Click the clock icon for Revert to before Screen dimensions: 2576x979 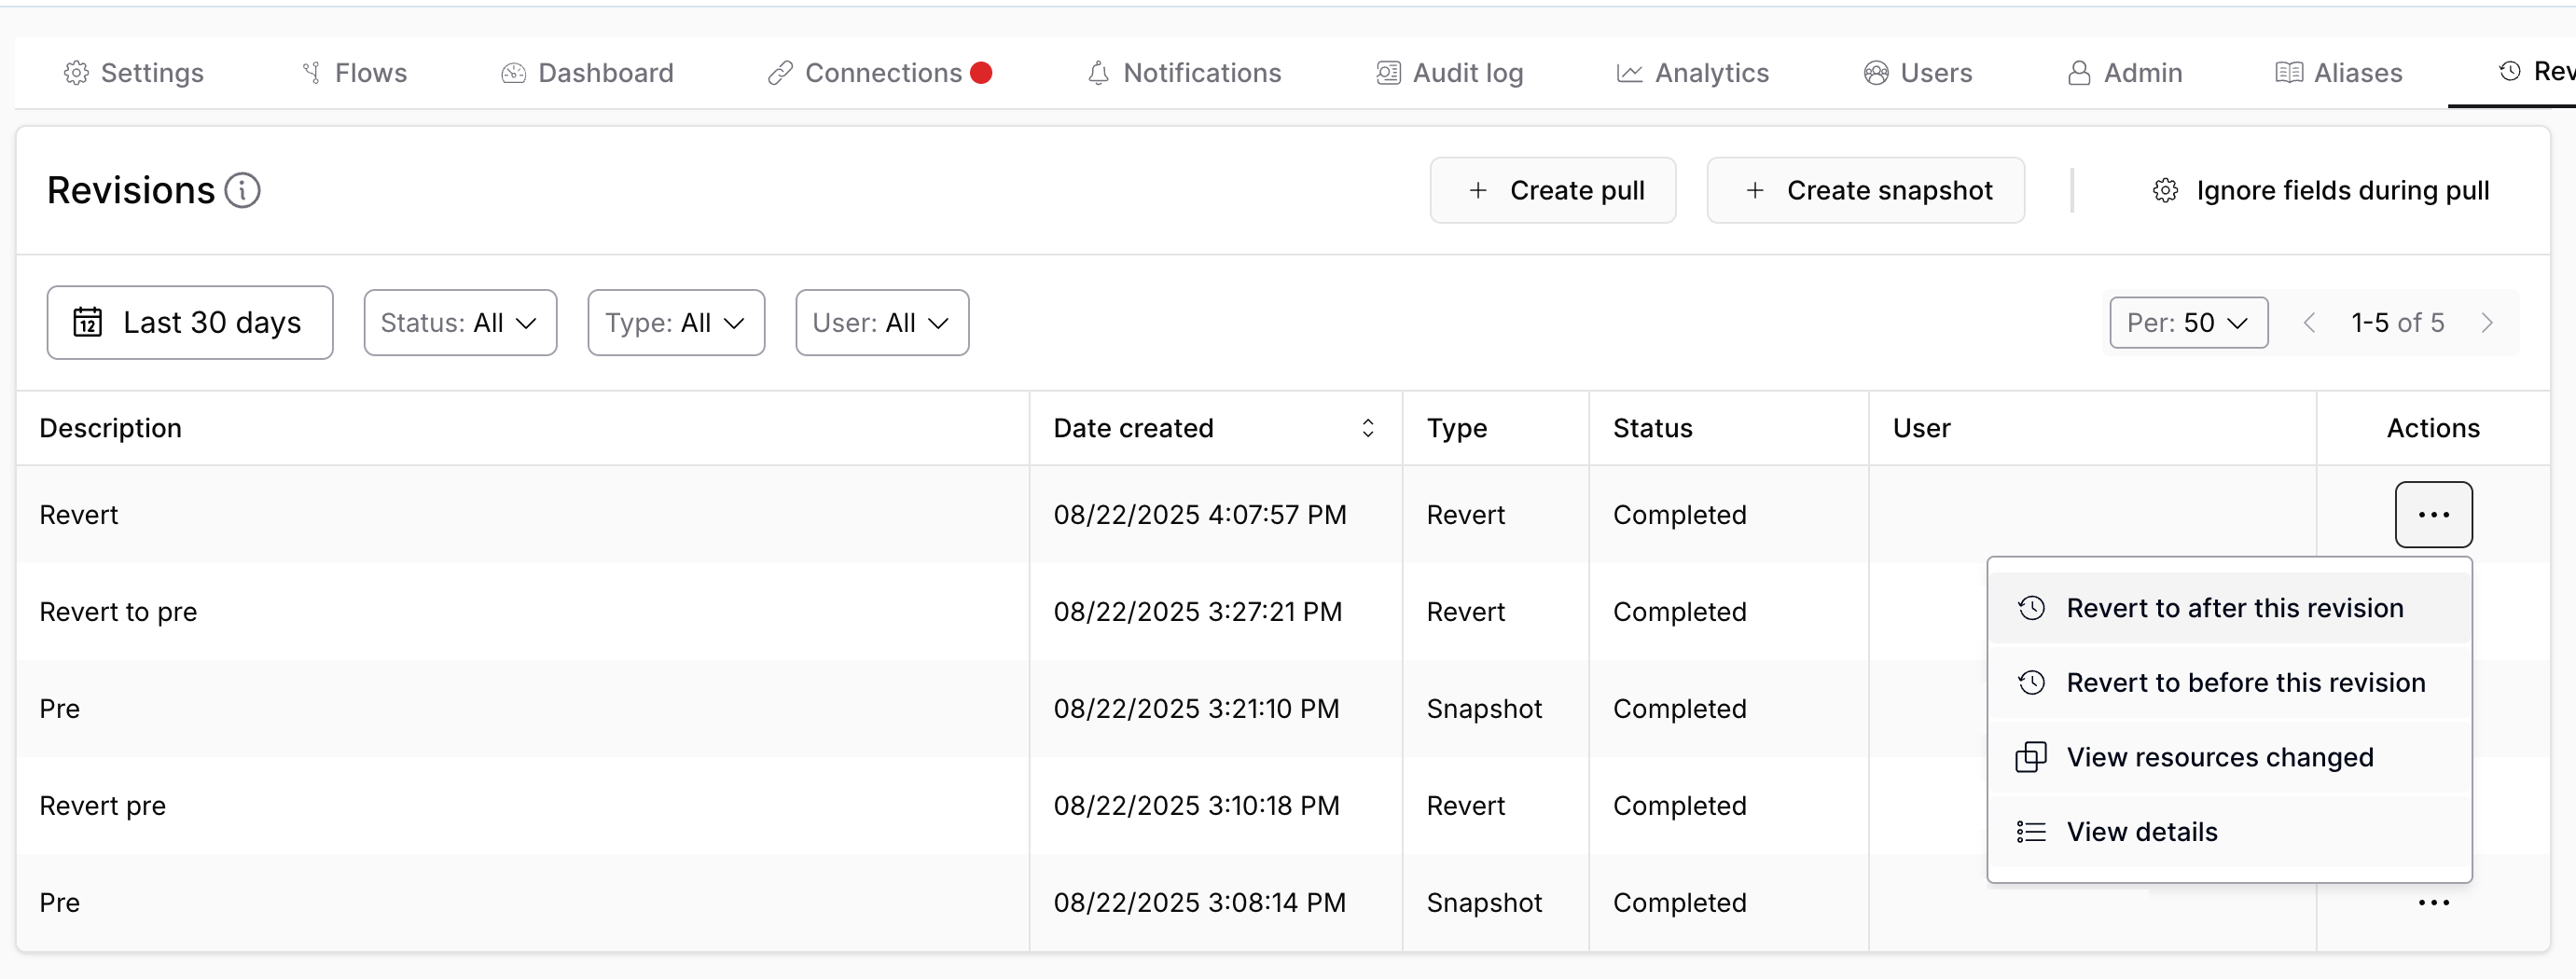pyautogui.click(x=2031, y=682)
